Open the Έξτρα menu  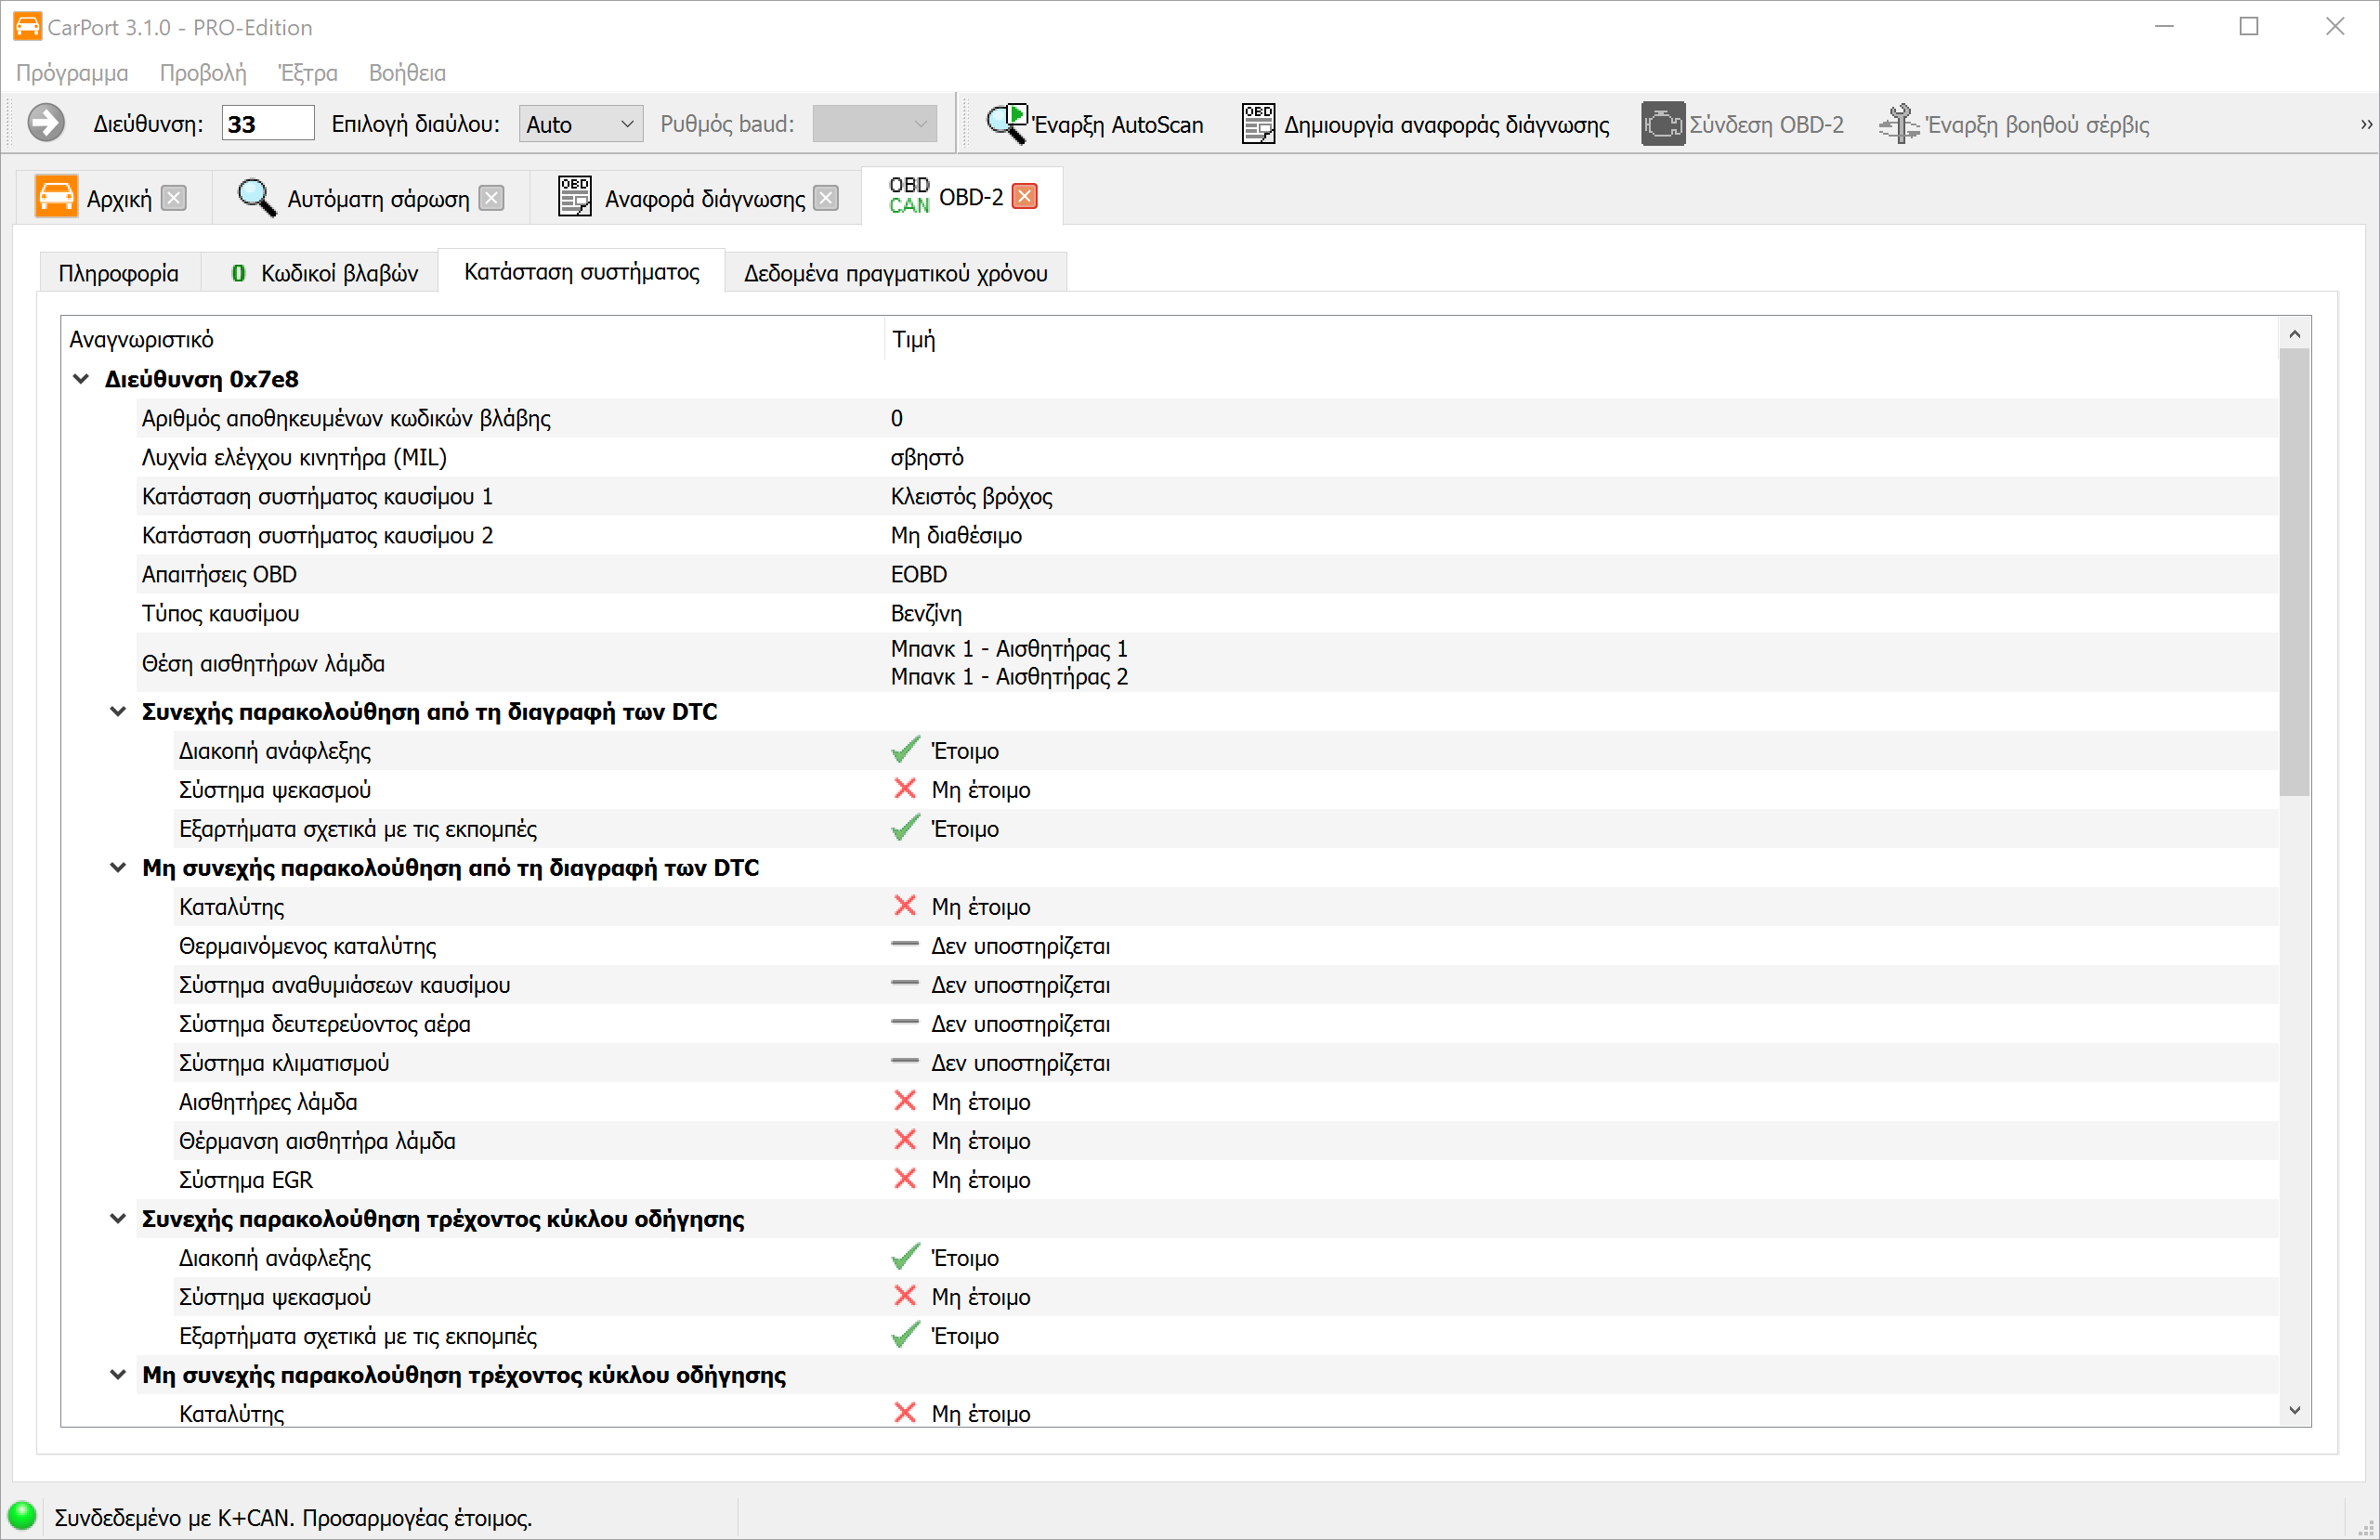click(307, 73)
